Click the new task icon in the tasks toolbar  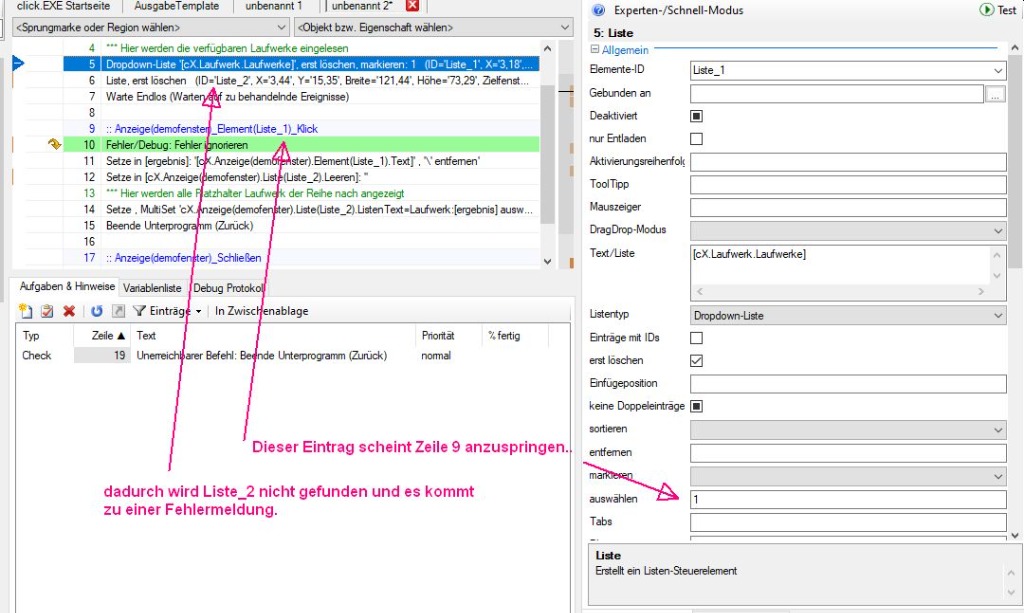(x=25, y=311)
